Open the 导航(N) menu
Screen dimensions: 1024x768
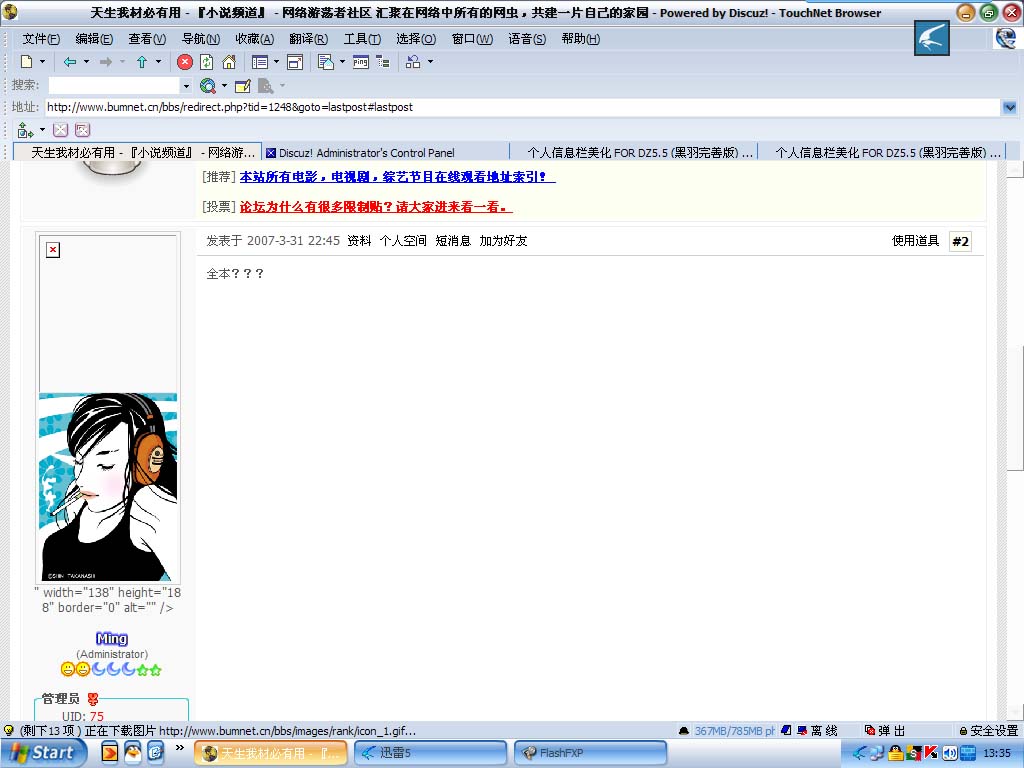pyautogui.click(x=200, y=39)
